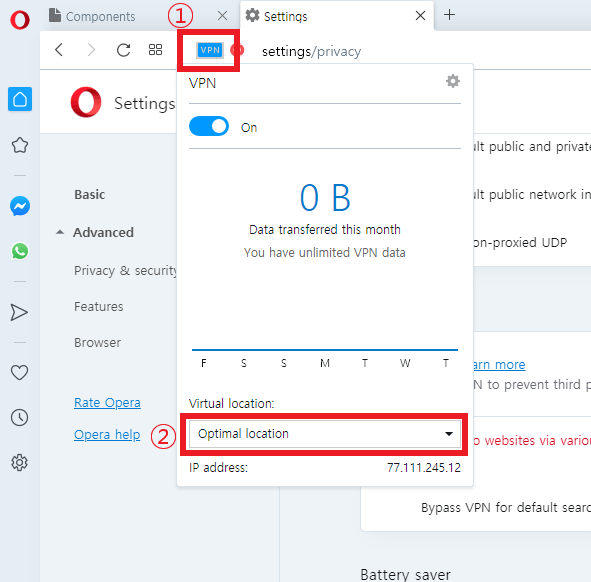
Task: Open the Optimal location dropdown
Action: [325, 434]
